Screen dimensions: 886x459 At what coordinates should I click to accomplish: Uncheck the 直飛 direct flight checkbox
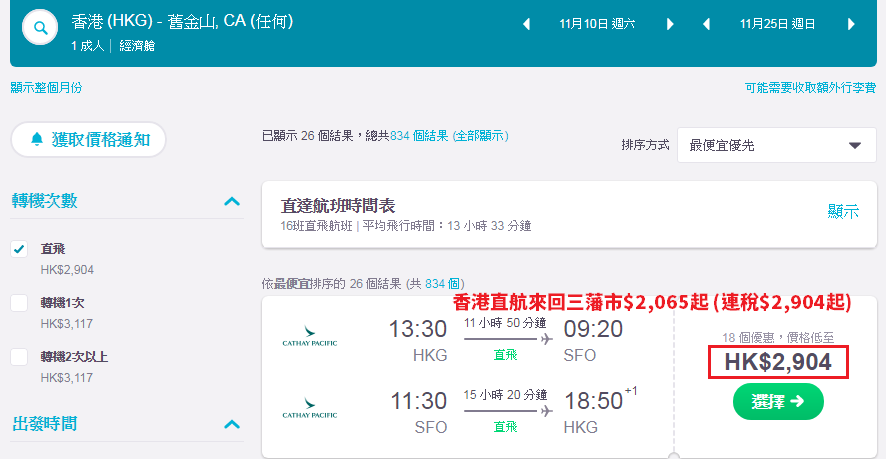coord(19,249)
